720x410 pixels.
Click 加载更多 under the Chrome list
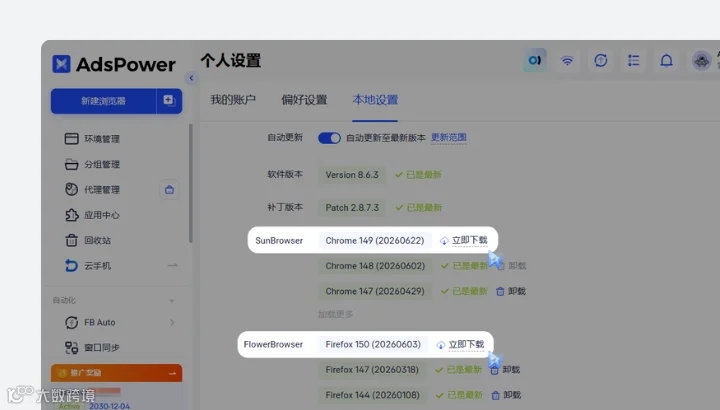(335, 314)
